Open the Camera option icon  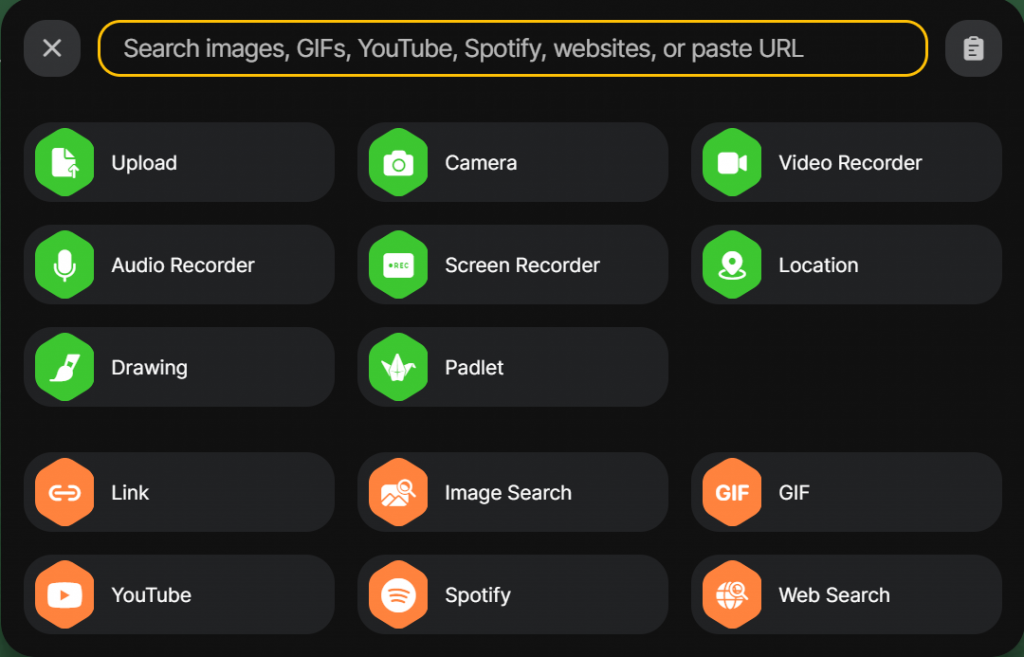[x=398, y=163]
